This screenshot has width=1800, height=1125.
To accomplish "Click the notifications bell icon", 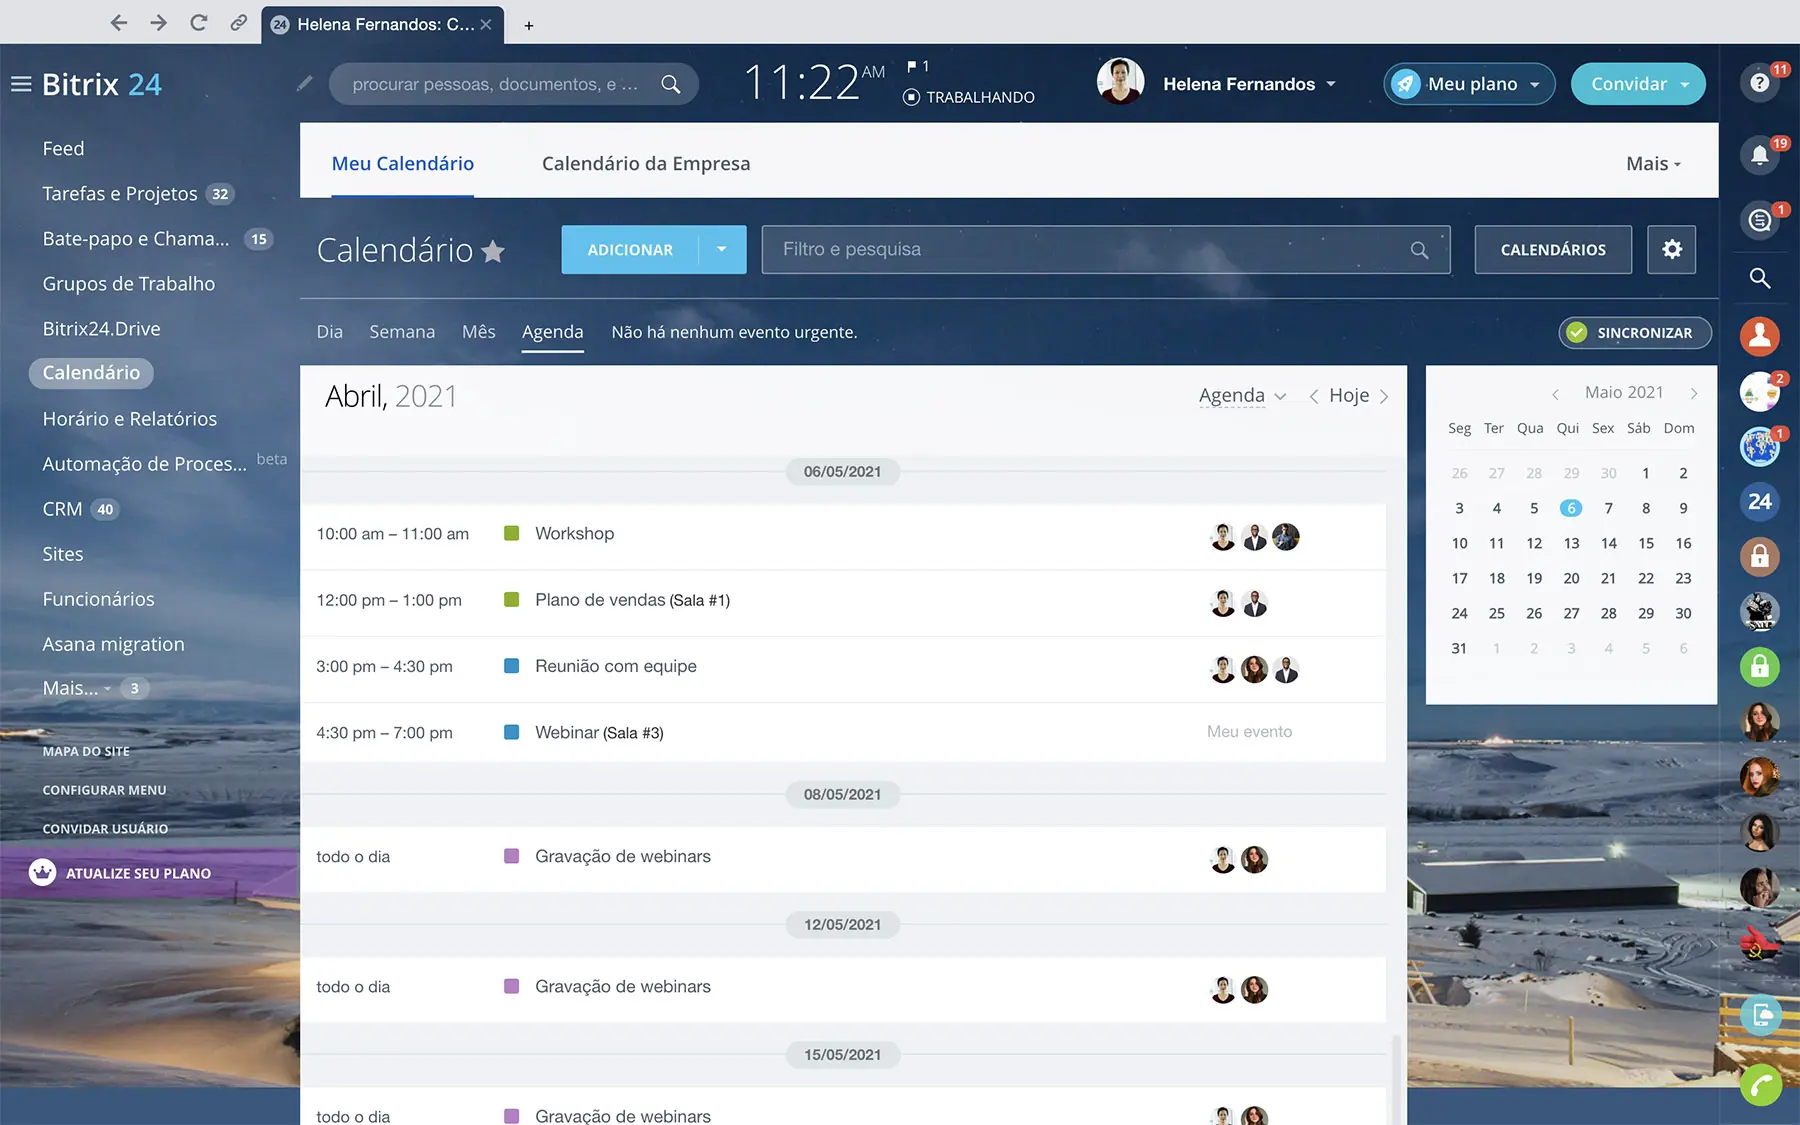I will pyautogui.click(x=1759, y=155).
